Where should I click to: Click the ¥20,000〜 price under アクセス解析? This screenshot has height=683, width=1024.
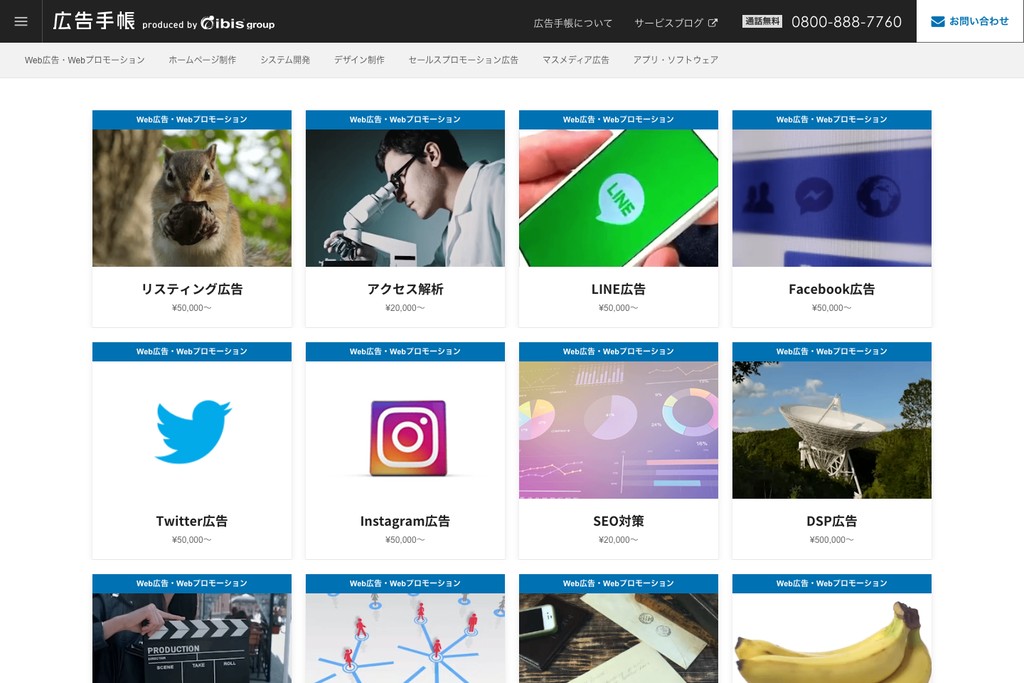click(x=405, y=308)
